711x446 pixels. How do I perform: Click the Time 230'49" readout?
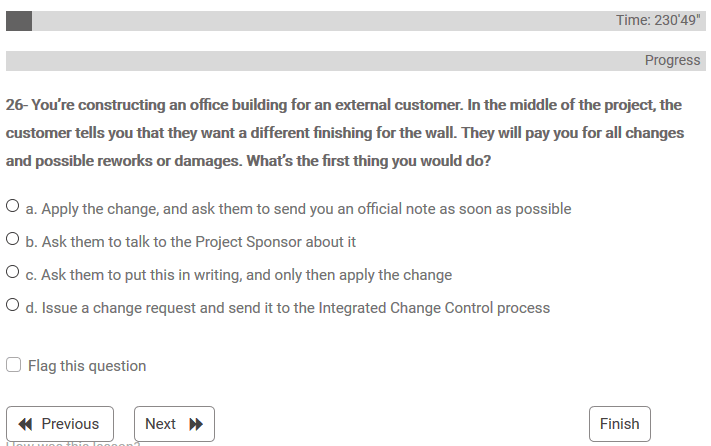coord(658,21)
